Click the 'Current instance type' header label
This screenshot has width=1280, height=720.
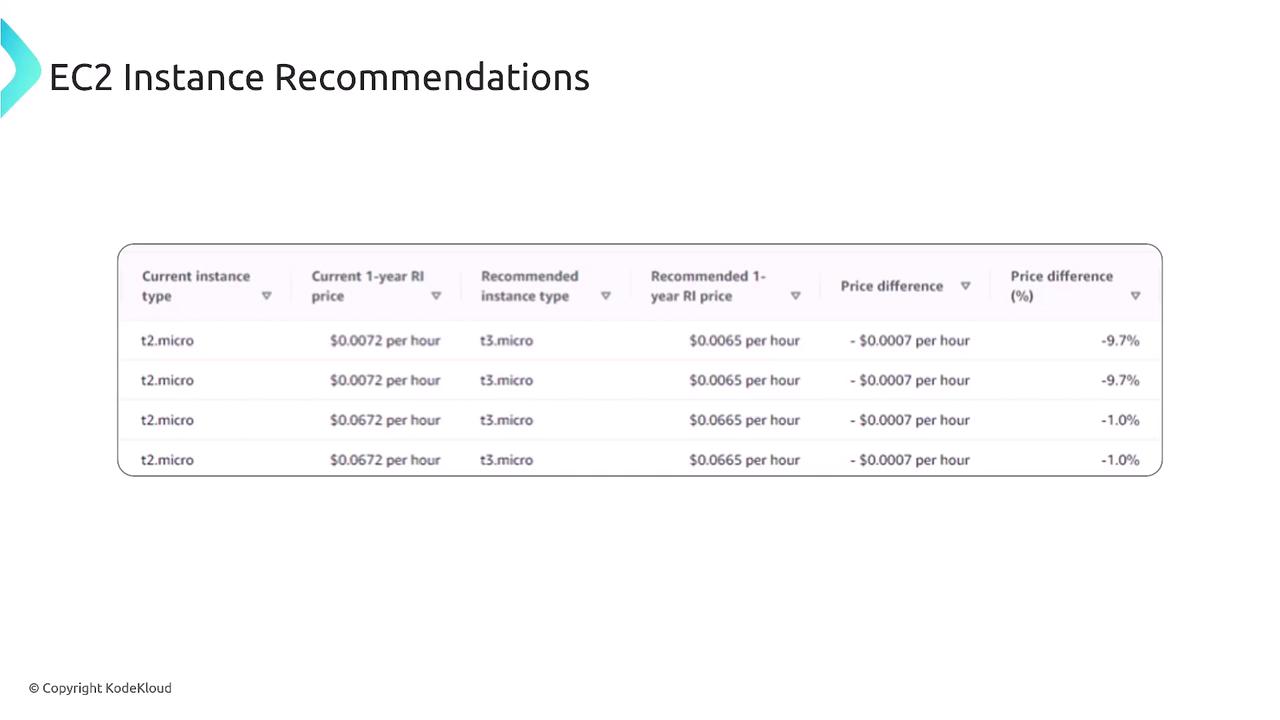(x=195, y=286)
